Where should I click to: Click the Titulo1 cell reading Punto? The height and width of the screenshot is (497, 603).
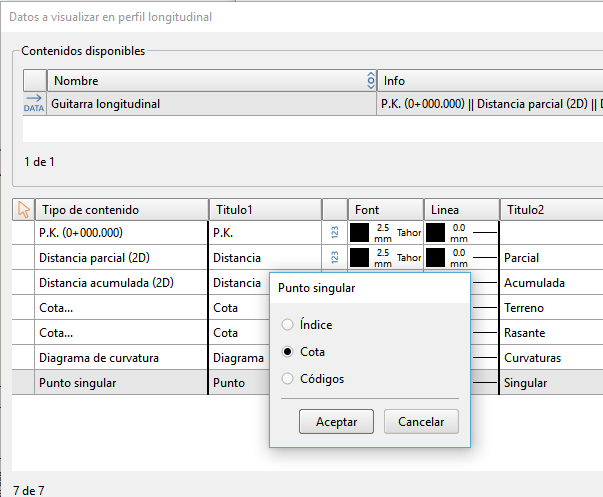pos(239,382)
